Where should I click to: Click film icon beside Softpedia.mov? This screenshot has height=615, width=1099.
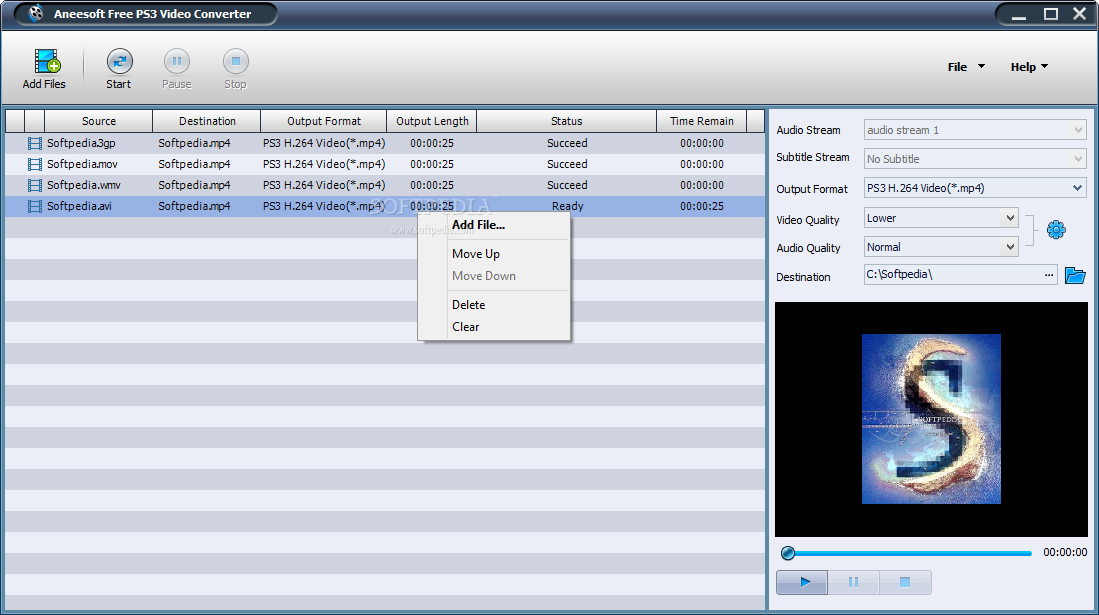coord(34,164)
